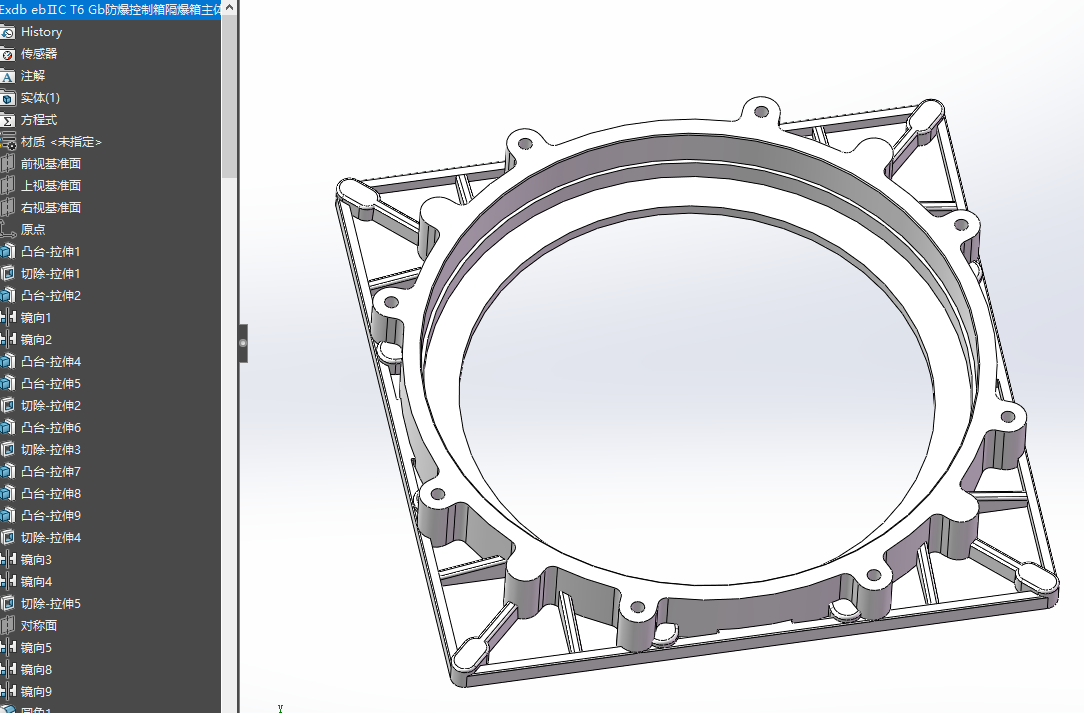Click the 材质 <未指定> material icon
This screenshot has width=1084, height=713.
point(8,142)
